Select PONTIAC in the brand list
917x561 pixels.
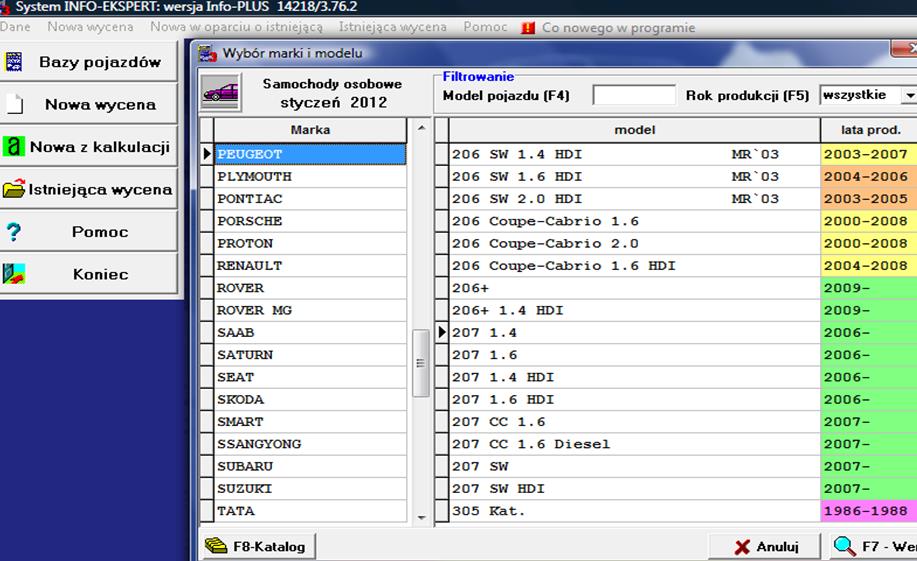click(310, 199)
